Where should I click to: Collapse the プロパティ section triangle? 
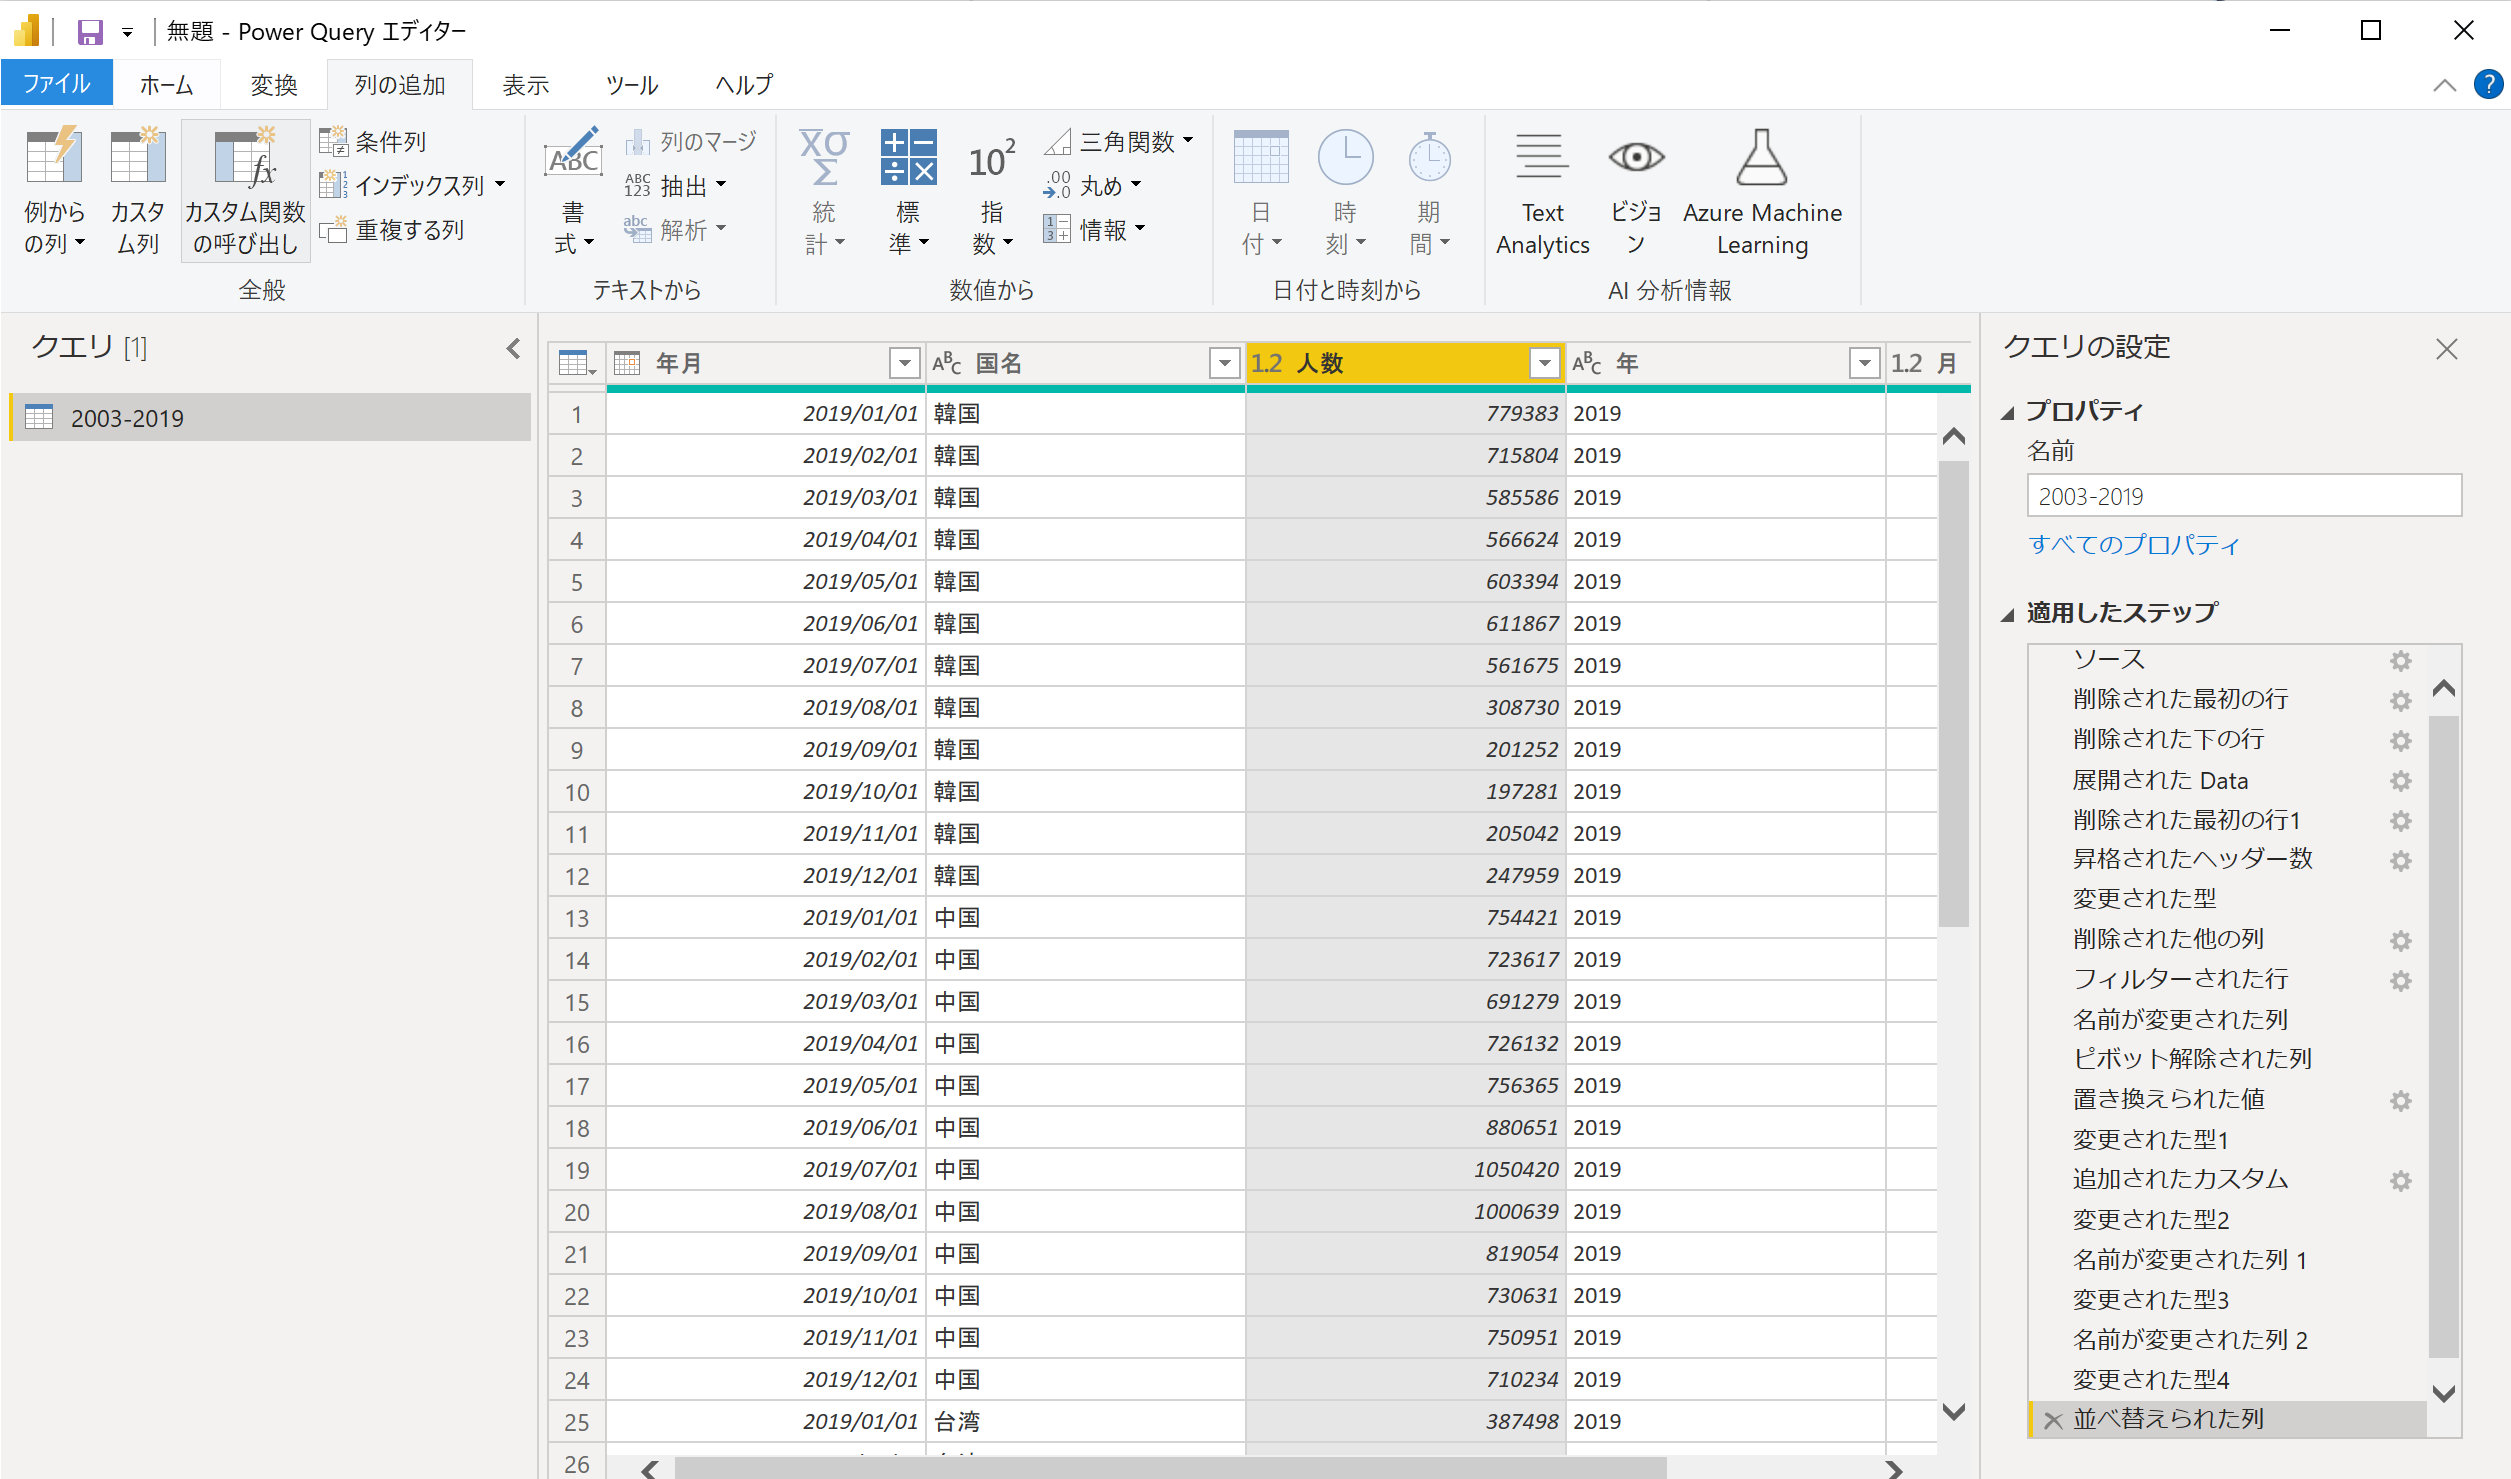coord(2008,412)
